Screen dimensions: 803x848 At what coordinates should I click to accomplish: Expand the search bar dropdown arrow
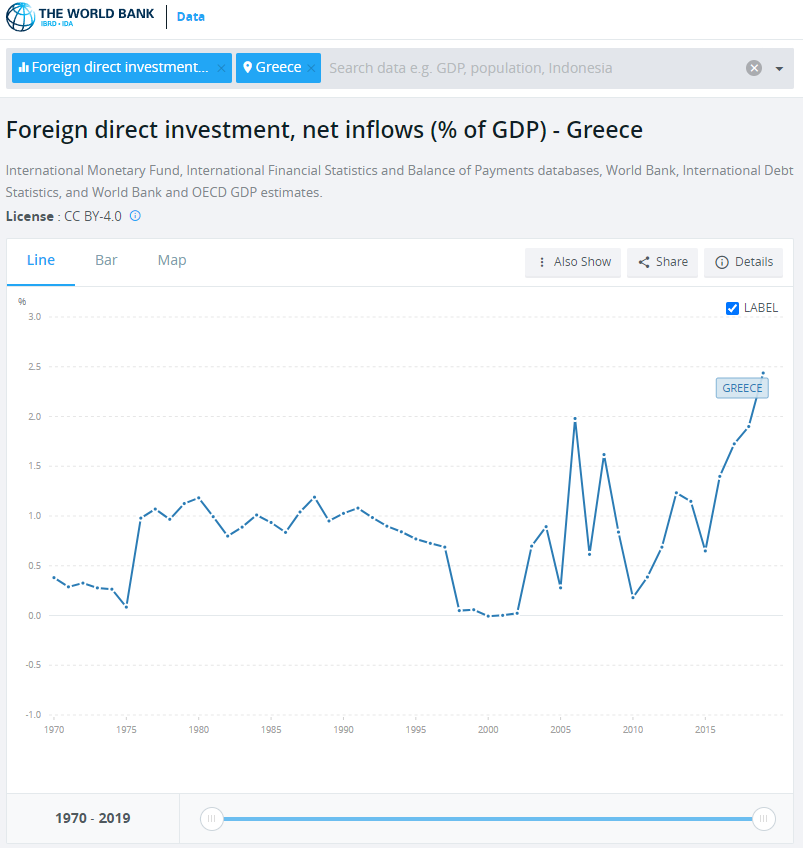[779, 68]
